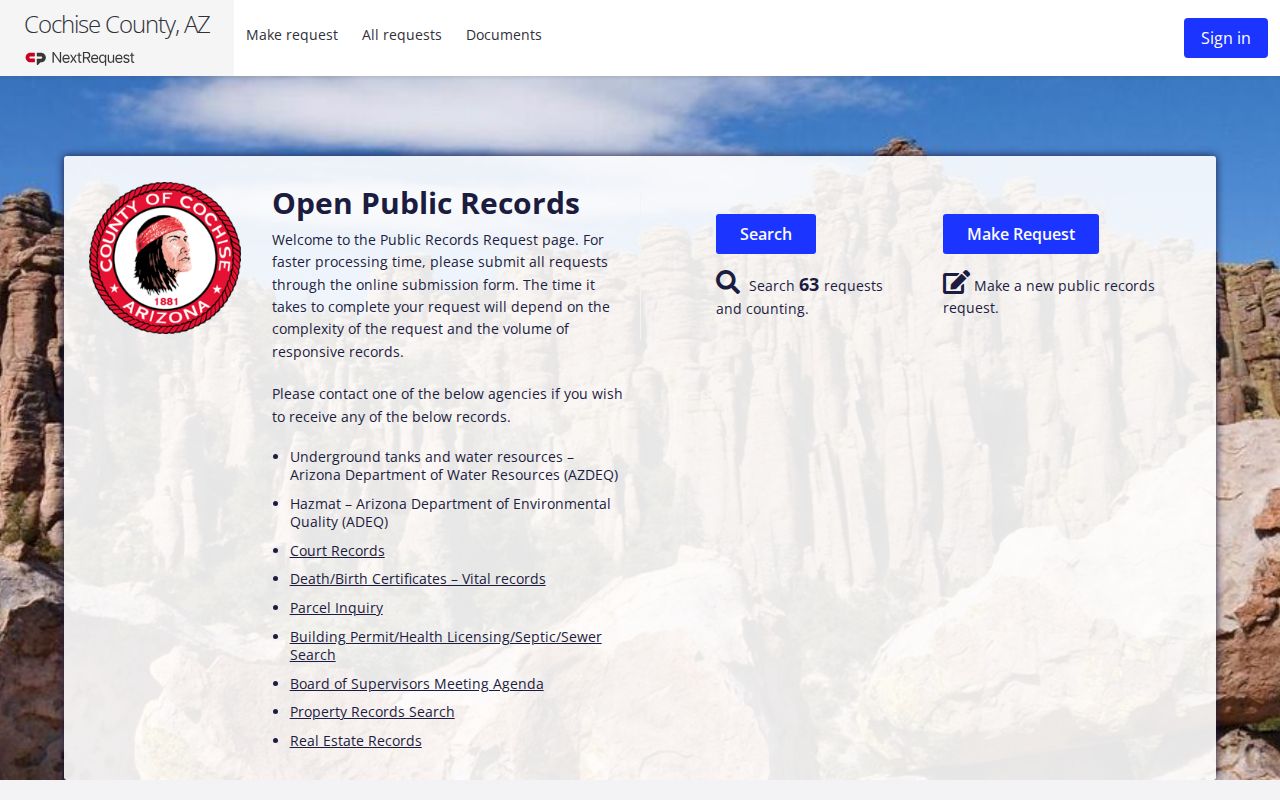Open Building Permit/Health Licensing/Septic/Sewer Search link

point(446,646)
